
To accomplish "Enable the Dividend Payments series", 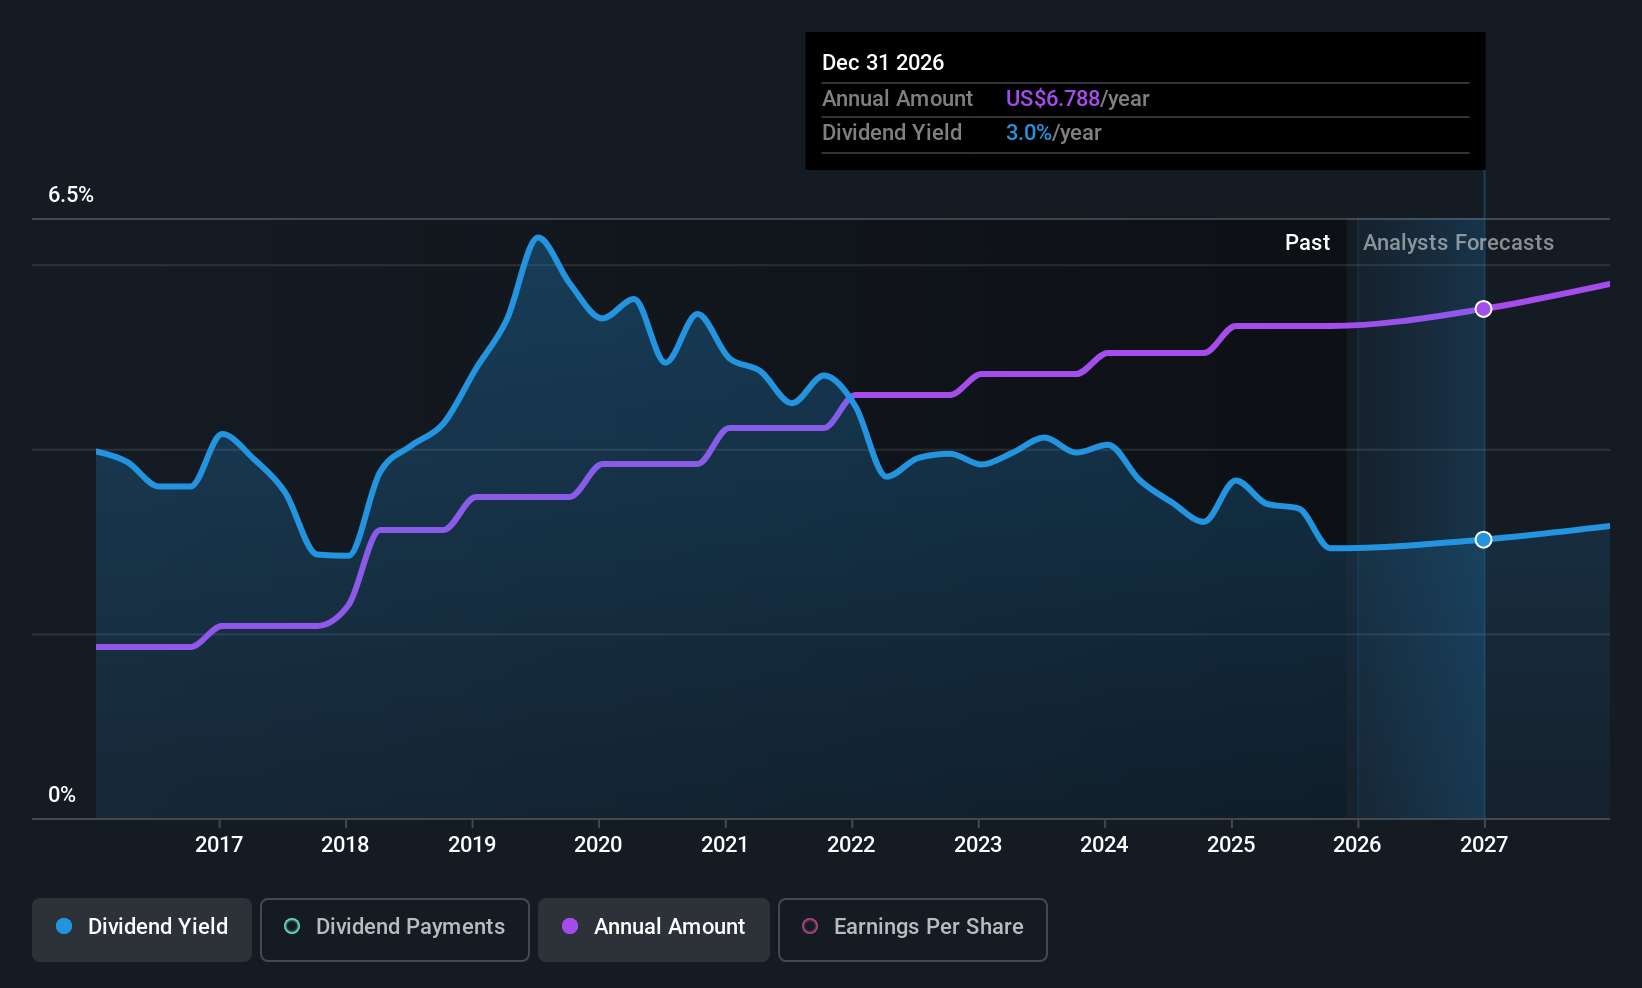I will (x=394, y=928).
